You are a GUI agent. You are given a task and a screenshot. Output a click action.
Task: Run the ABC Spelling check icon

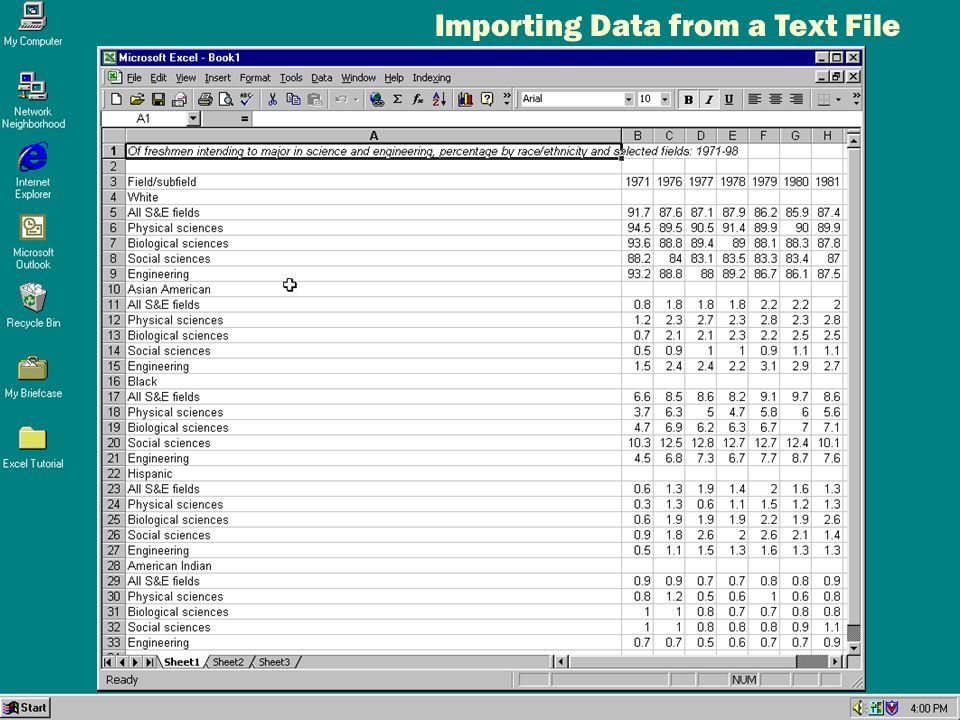coord(247,99)
